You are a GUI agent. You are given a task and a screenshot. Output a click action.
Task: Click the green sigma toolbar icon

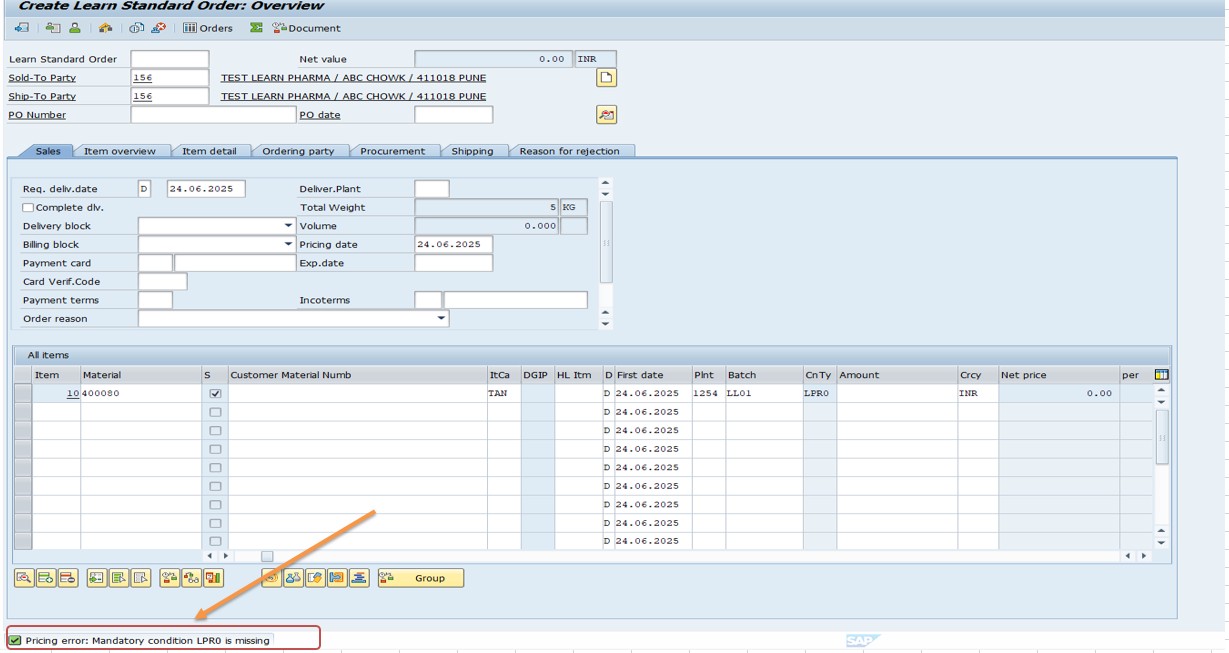(x=256, y=28)
